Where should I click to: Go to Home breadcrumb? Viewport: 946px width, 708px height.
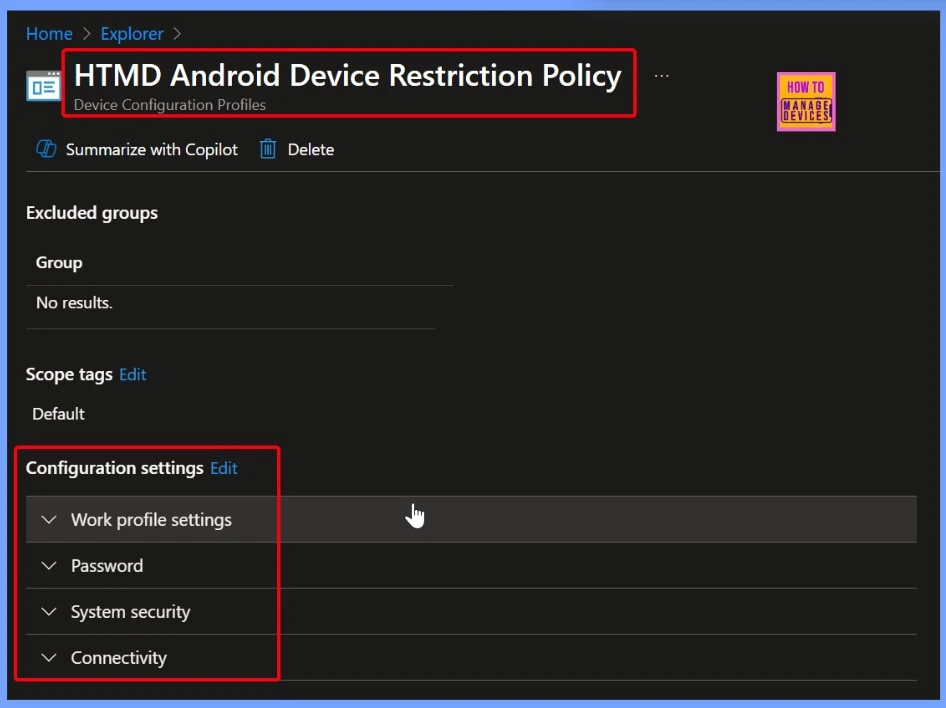pyautogui.click(x=49, y=34)
